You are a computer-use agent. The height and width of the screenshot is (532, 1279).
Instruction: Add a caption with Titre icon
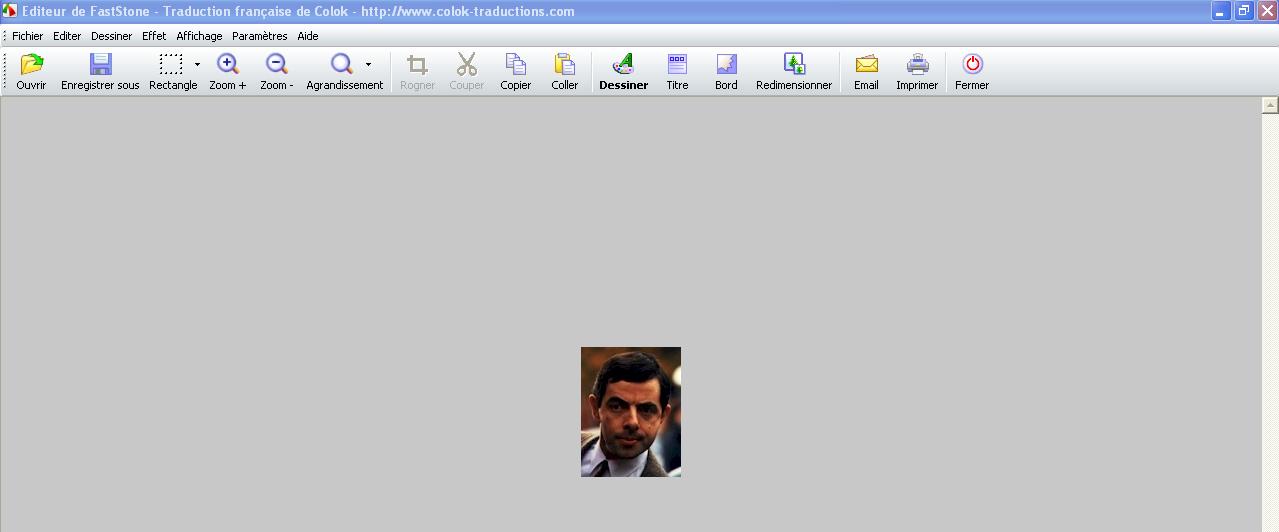pos(677,66)
